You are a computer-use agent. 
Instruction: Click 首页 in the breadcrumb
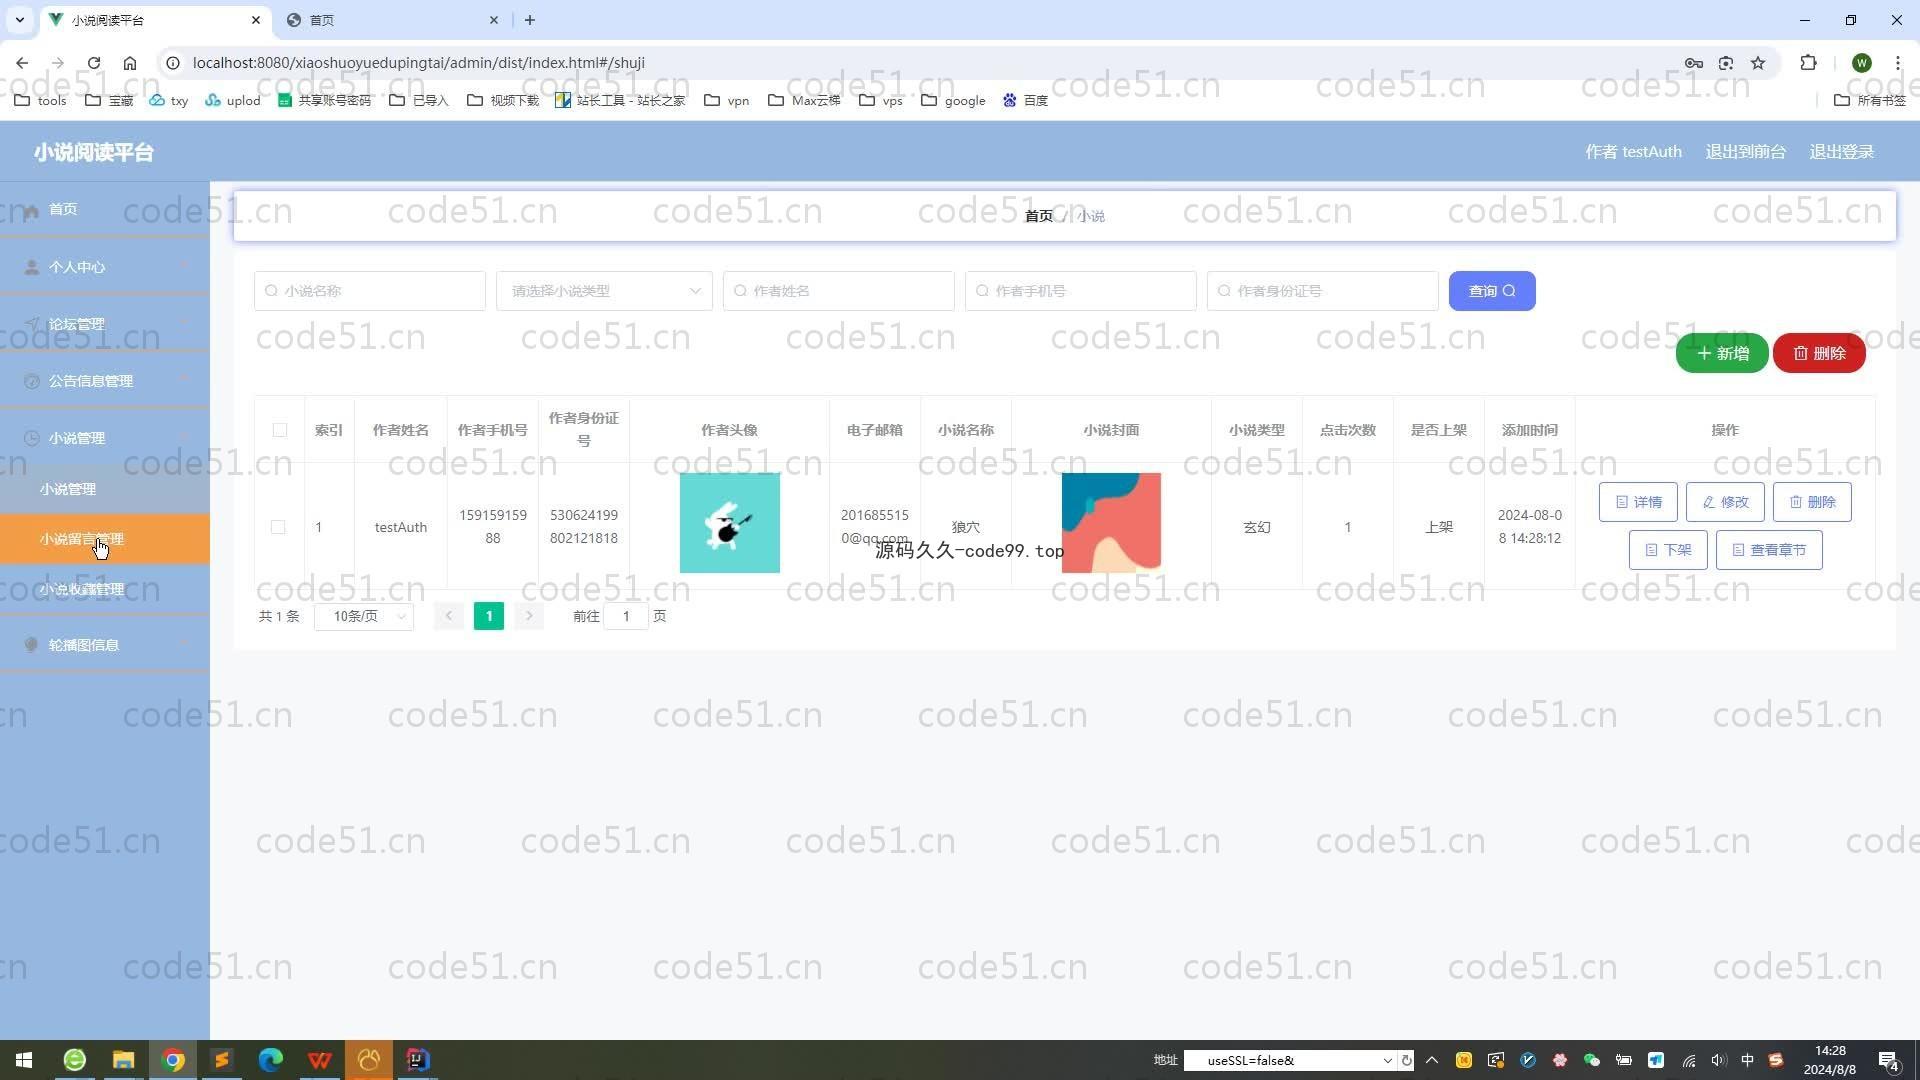click(1038, 216)
